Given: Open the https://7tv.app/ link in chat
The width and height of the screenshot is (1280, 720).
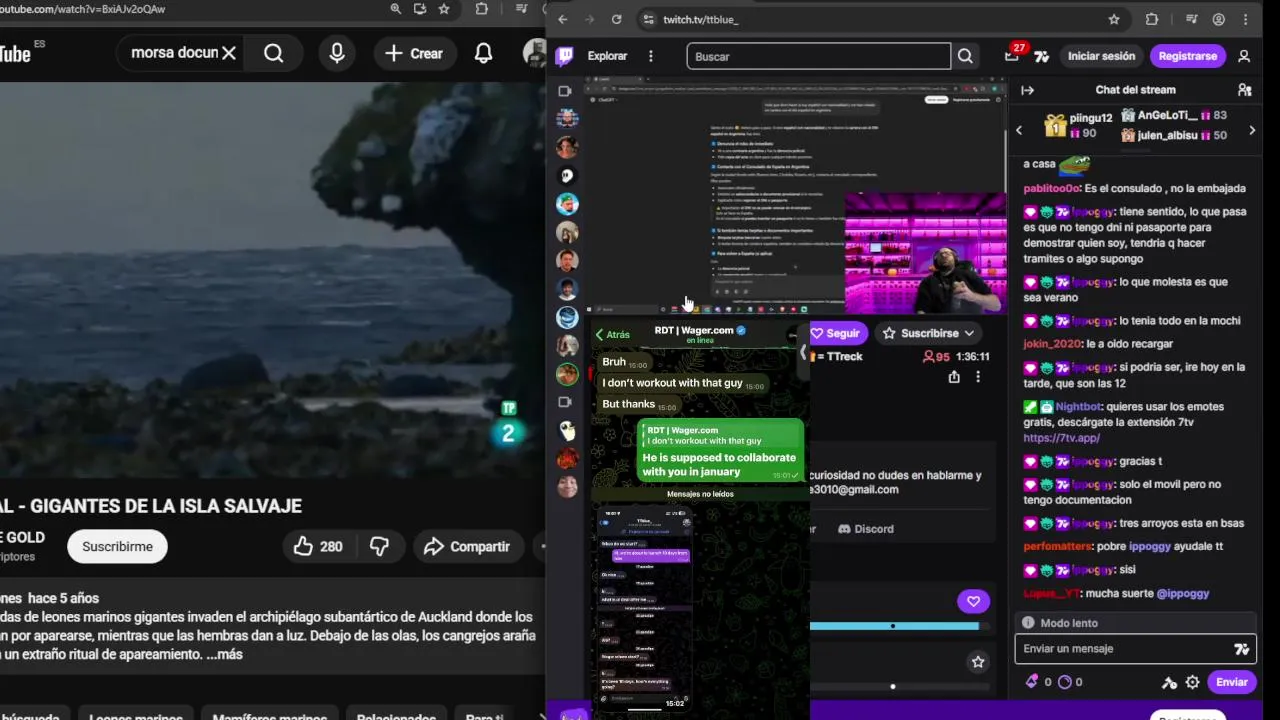Looking at the screenshot, I should point(1061,438).
